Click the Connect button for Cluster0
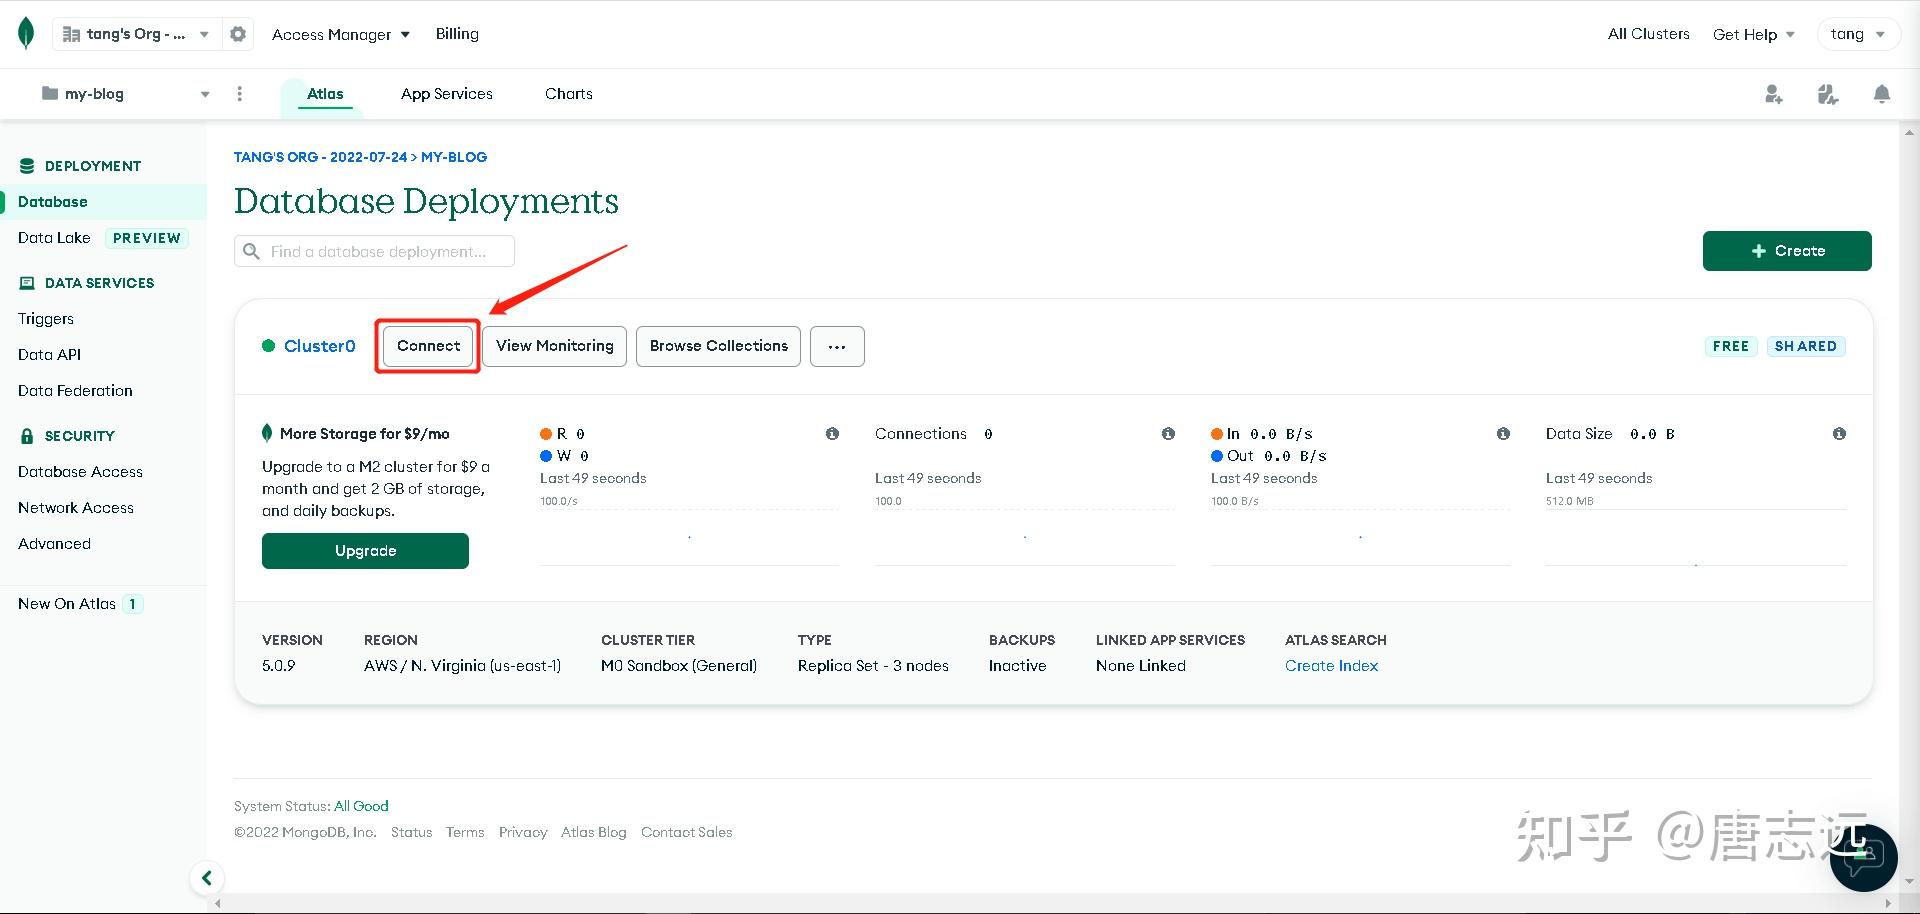The height and width of the screenshot is (914, 1920). [x=428, y=346]
